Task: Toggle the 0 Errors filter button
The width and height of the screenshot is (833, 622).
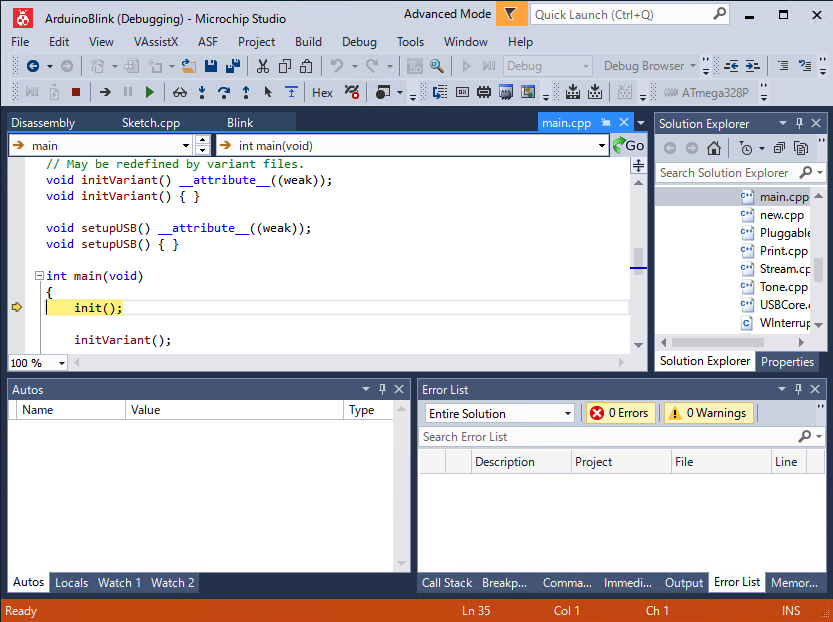Action: click(x=620, y=413)
